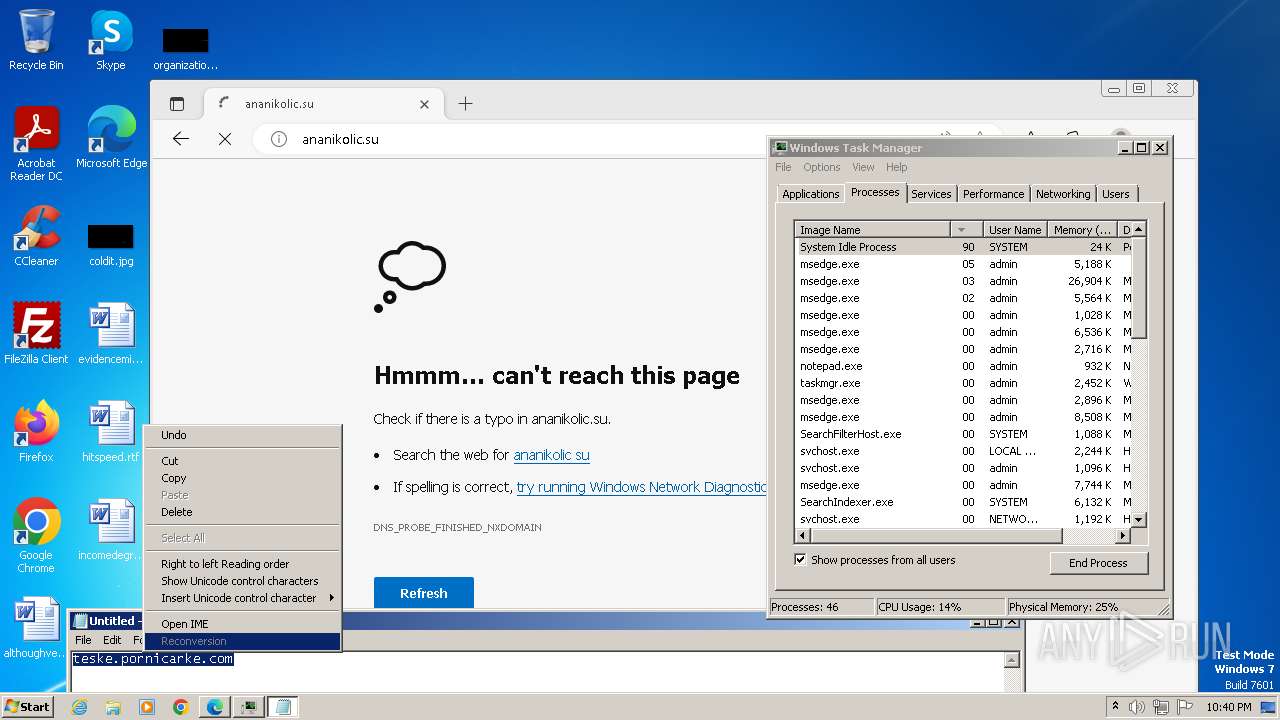Open Notepad File menu

click(84, 640)
